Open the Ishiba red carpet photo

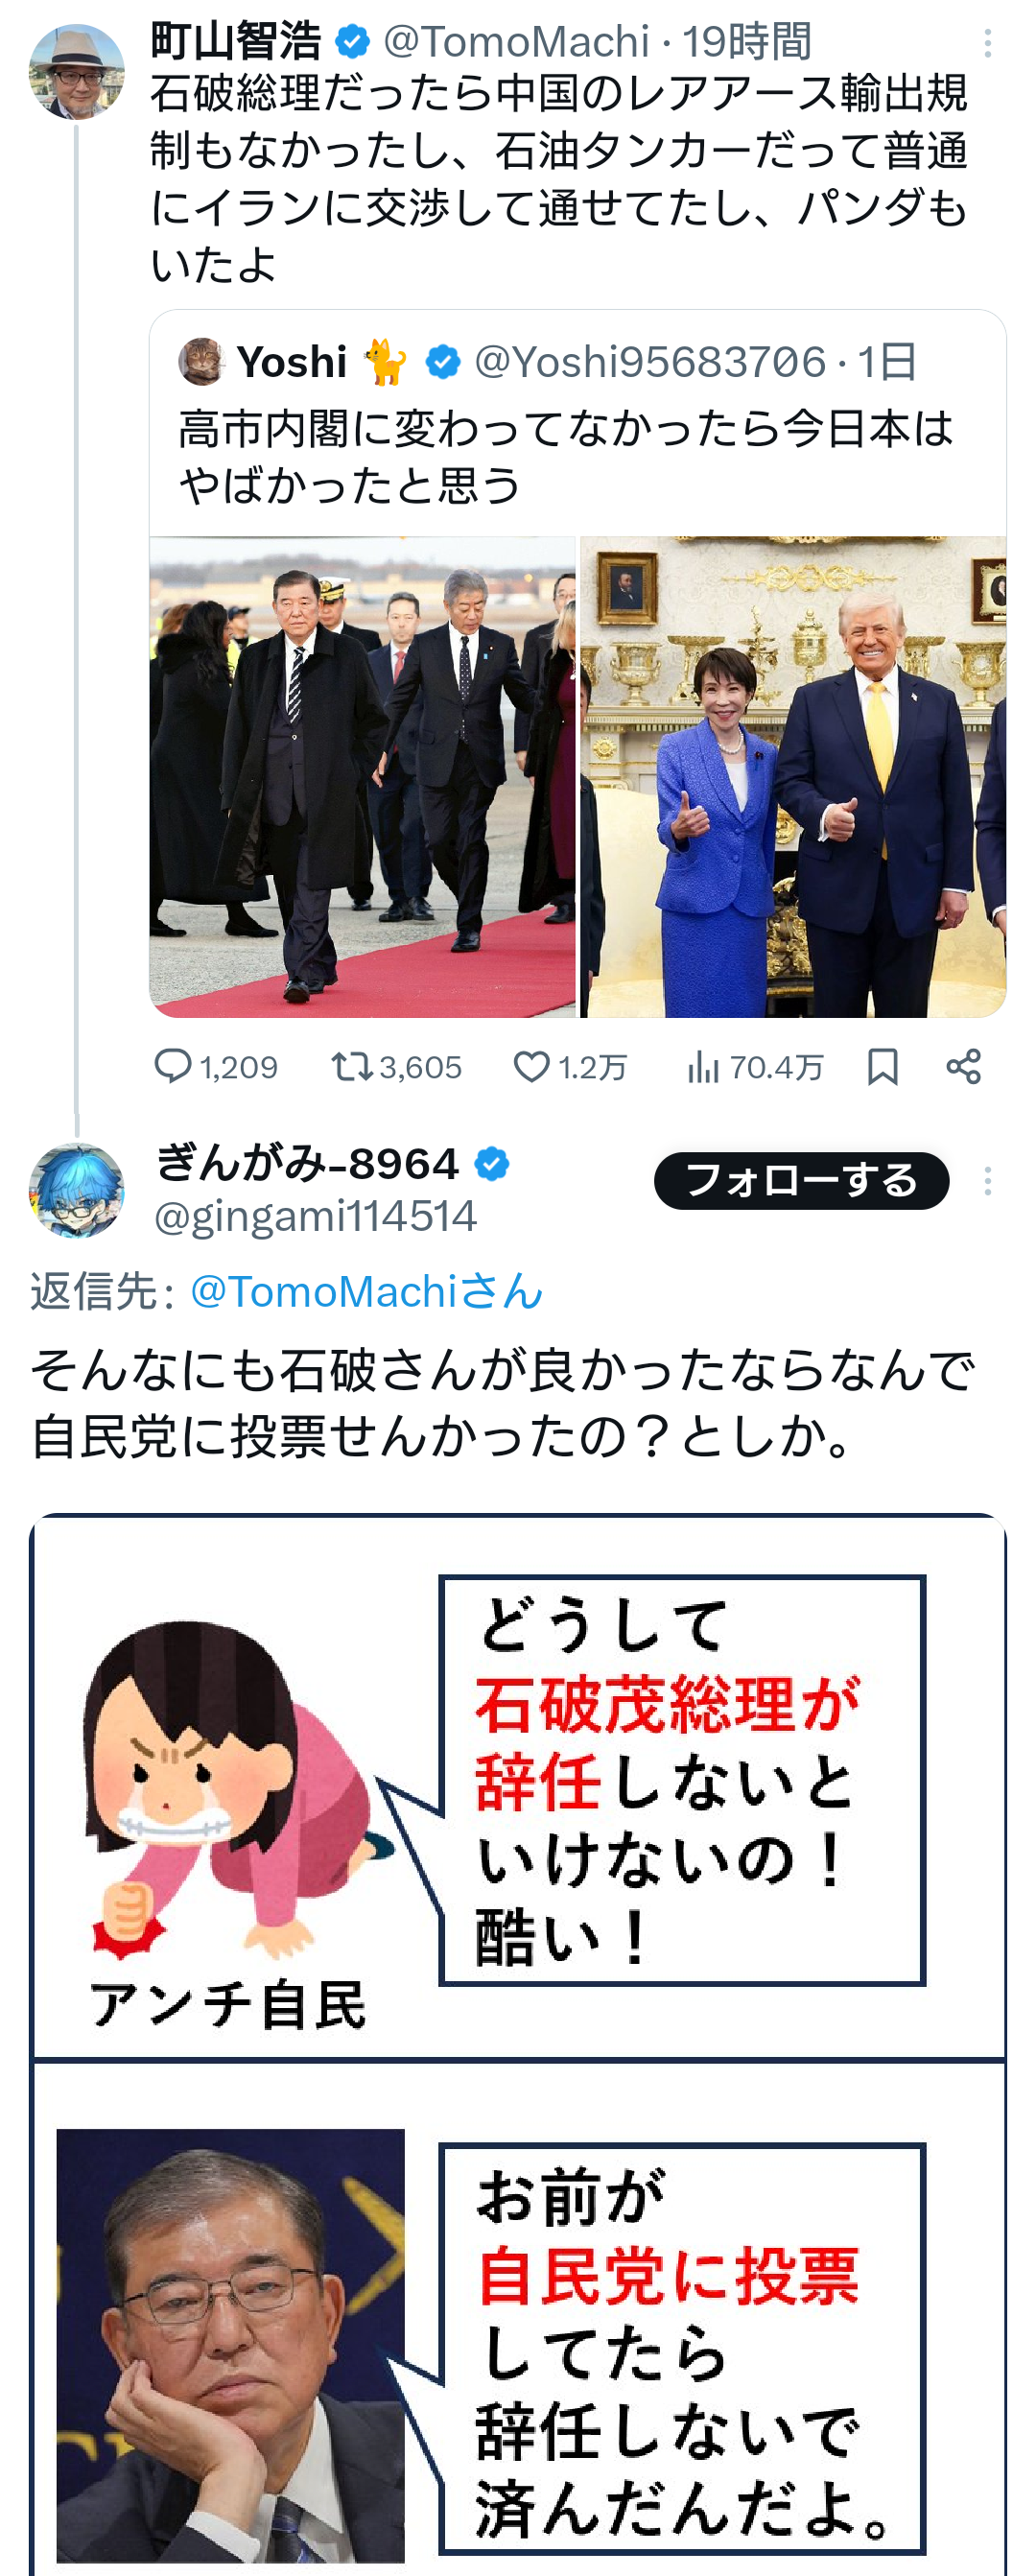pos(362,777)
